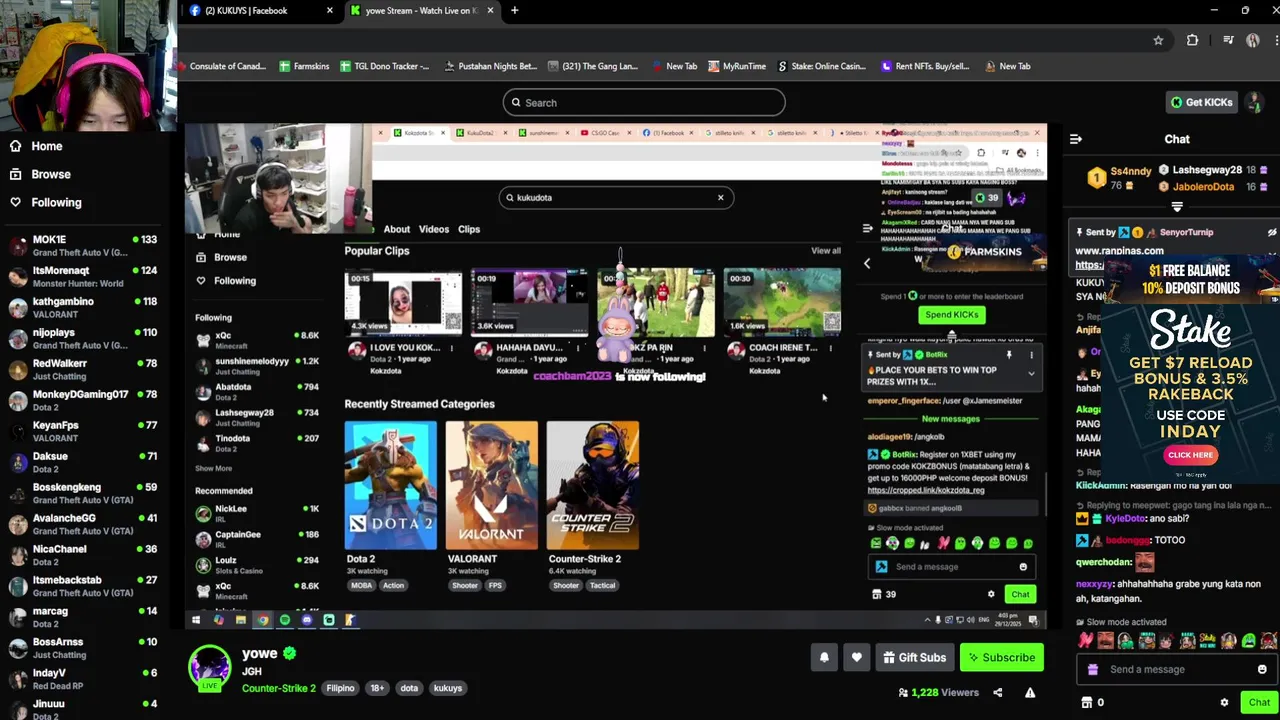The width and height of the screenshot is (1280, 720).
Task: Open MonkeyDGaming017 channel in sidebar
Action: [83, 400]
